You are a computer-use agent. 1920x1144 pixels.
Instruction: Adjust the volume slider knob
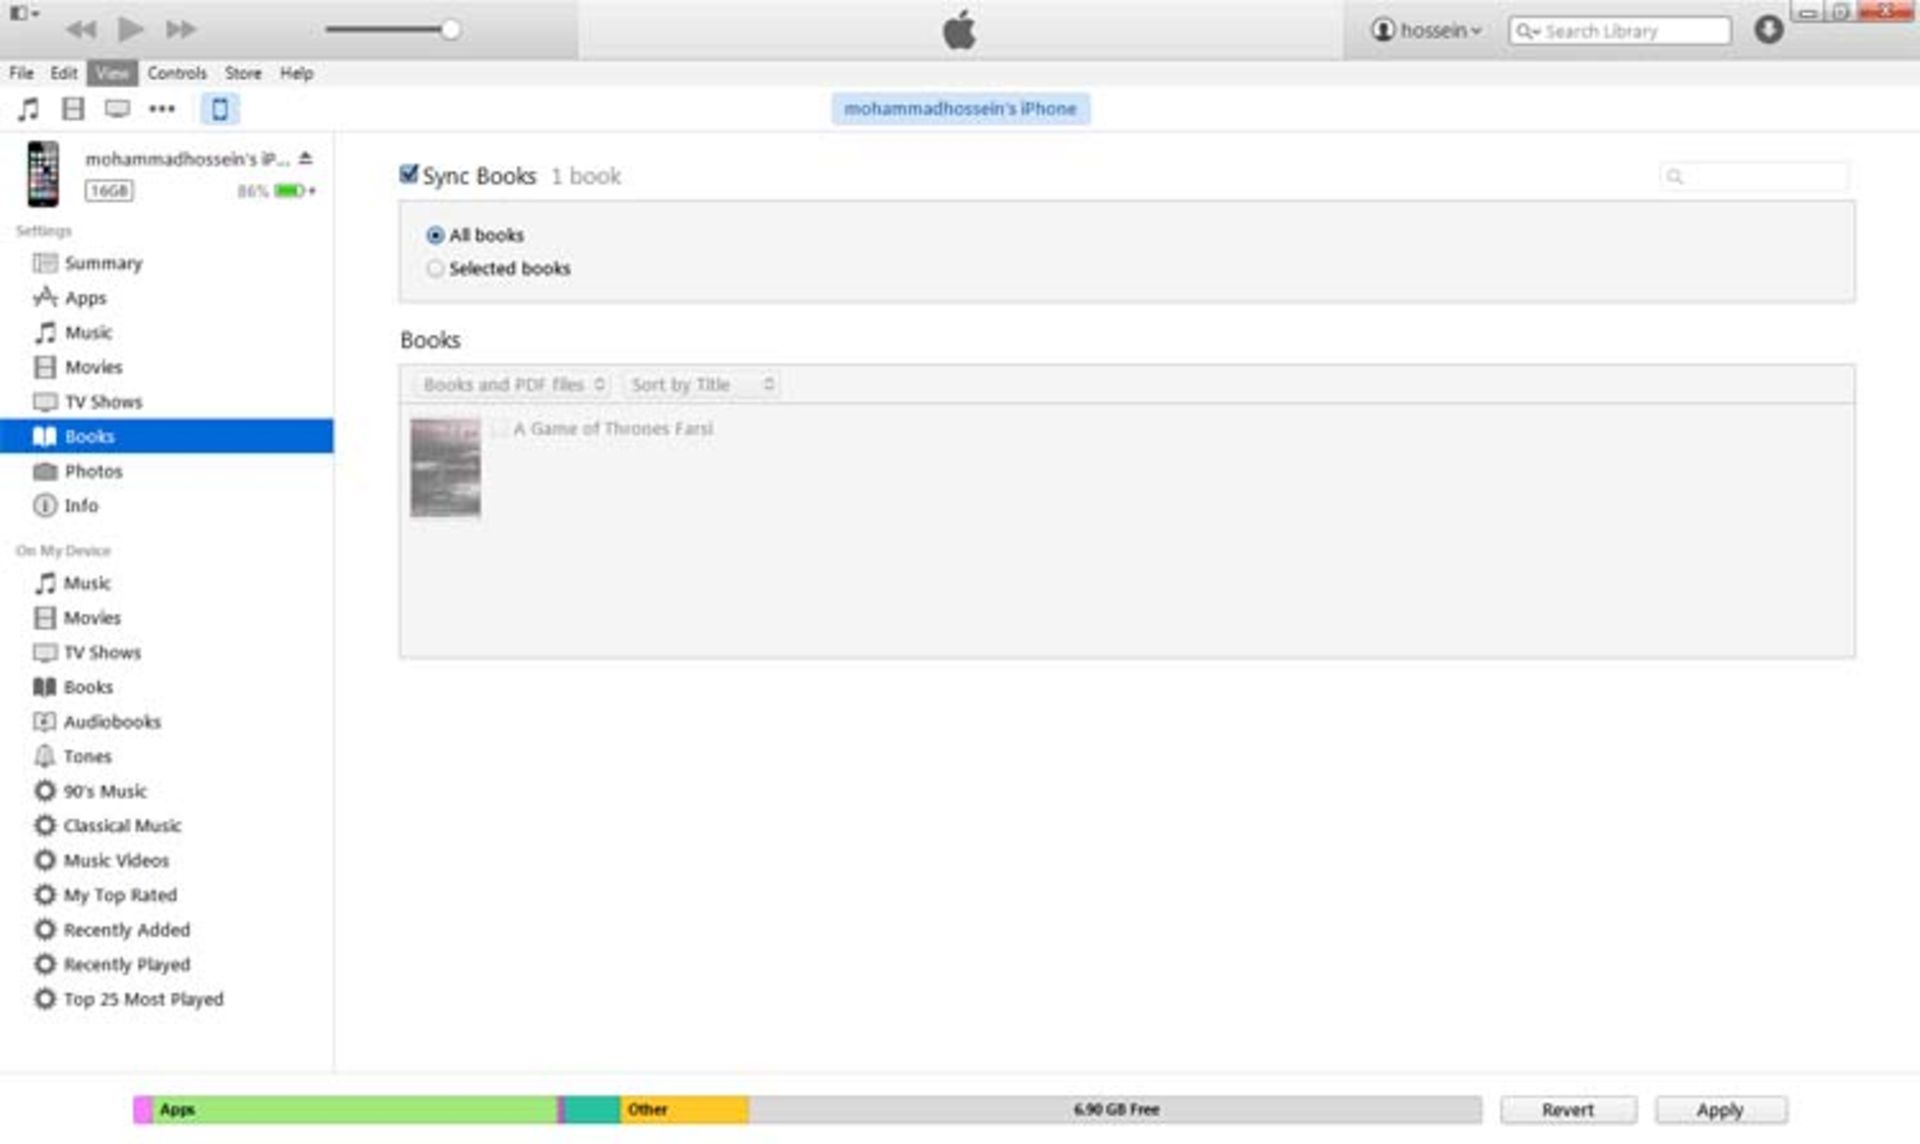tap(451, 30)
